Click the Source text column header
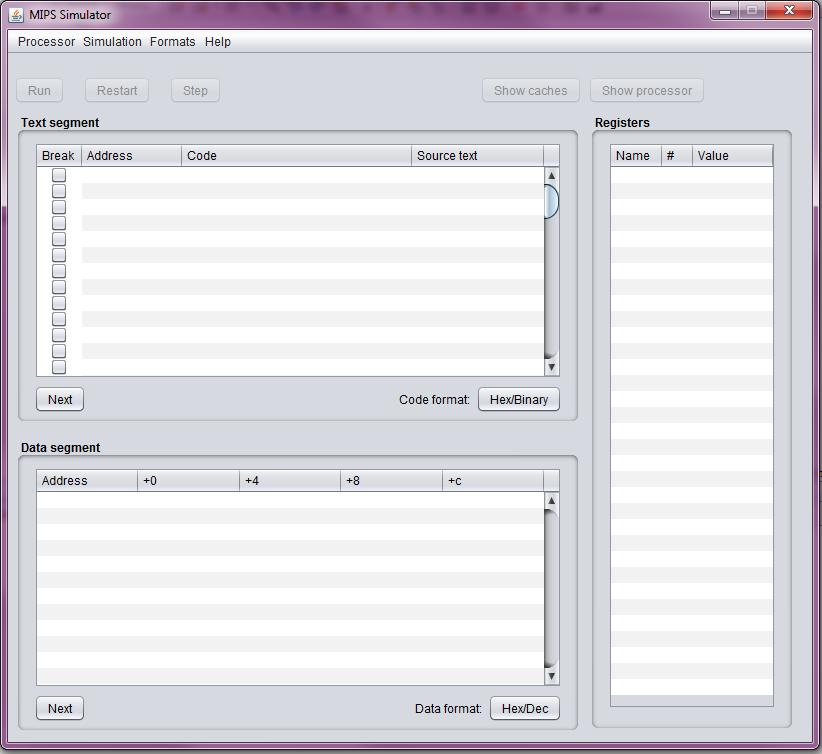The height and width of the screenshot is (754, 822). 478,156
